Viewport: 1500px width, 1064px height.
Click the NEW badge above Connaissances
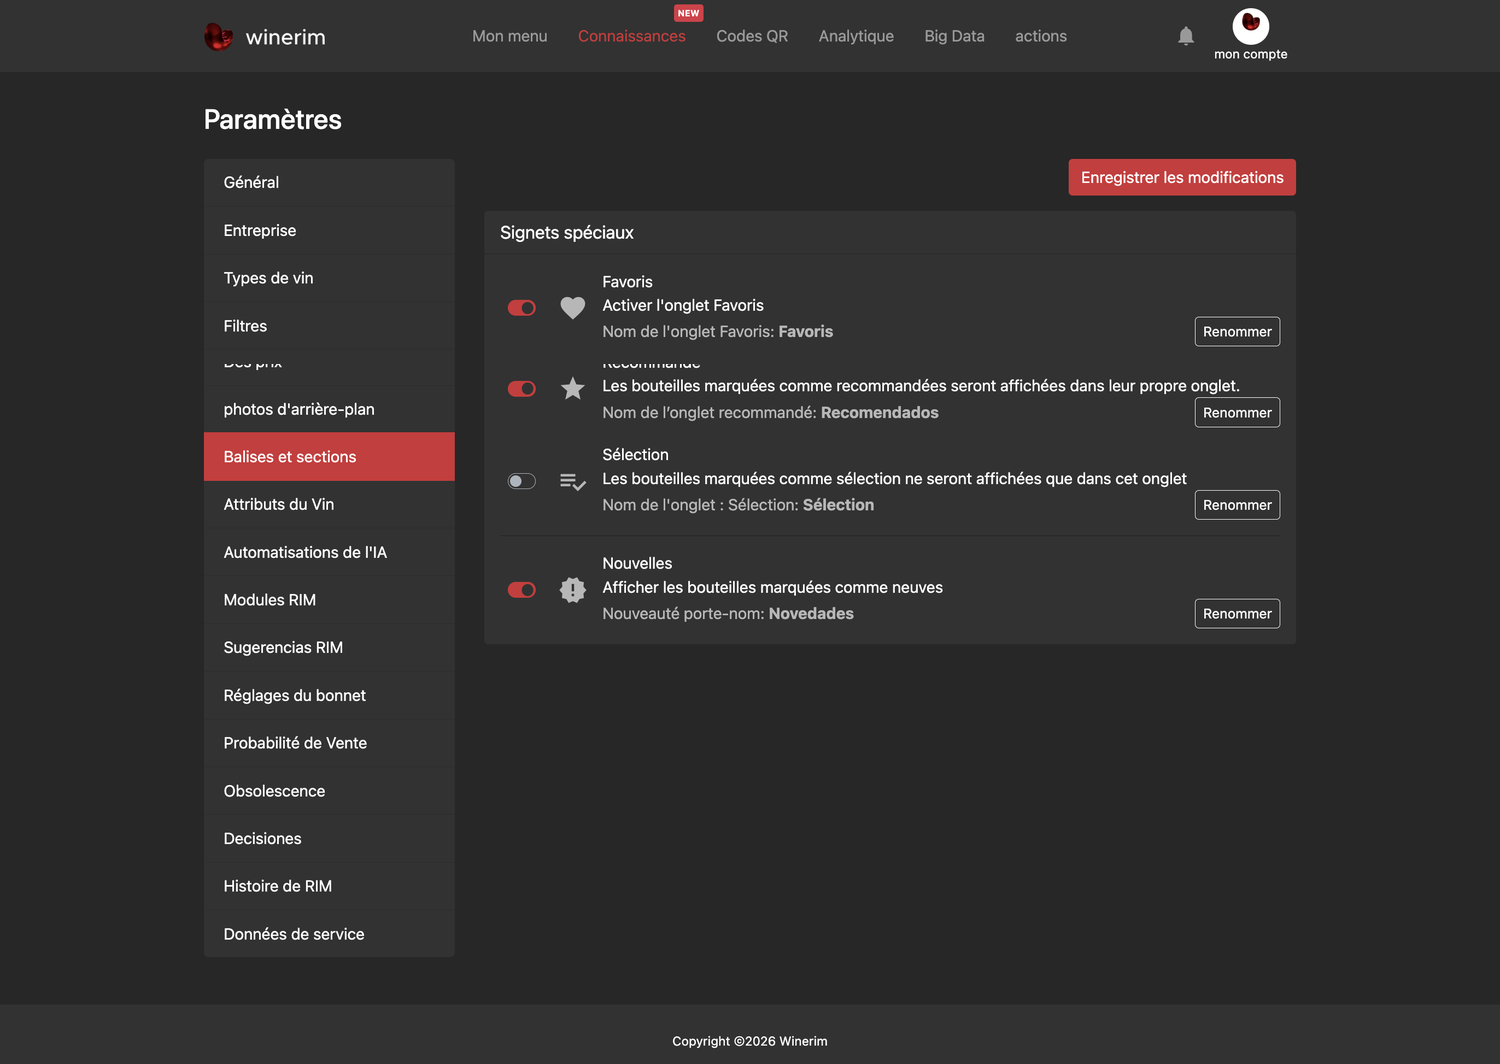coord(688,13)
